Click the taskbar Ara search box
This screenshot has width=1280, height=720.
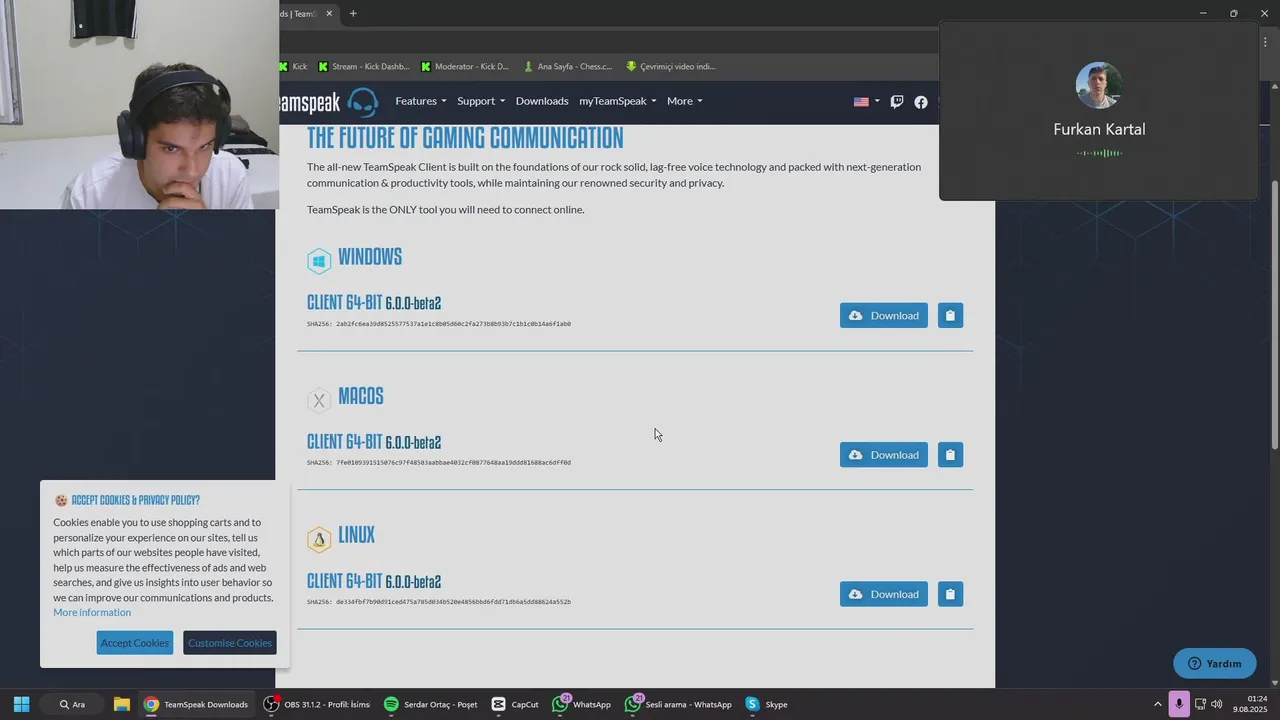(x=72, y=704)
